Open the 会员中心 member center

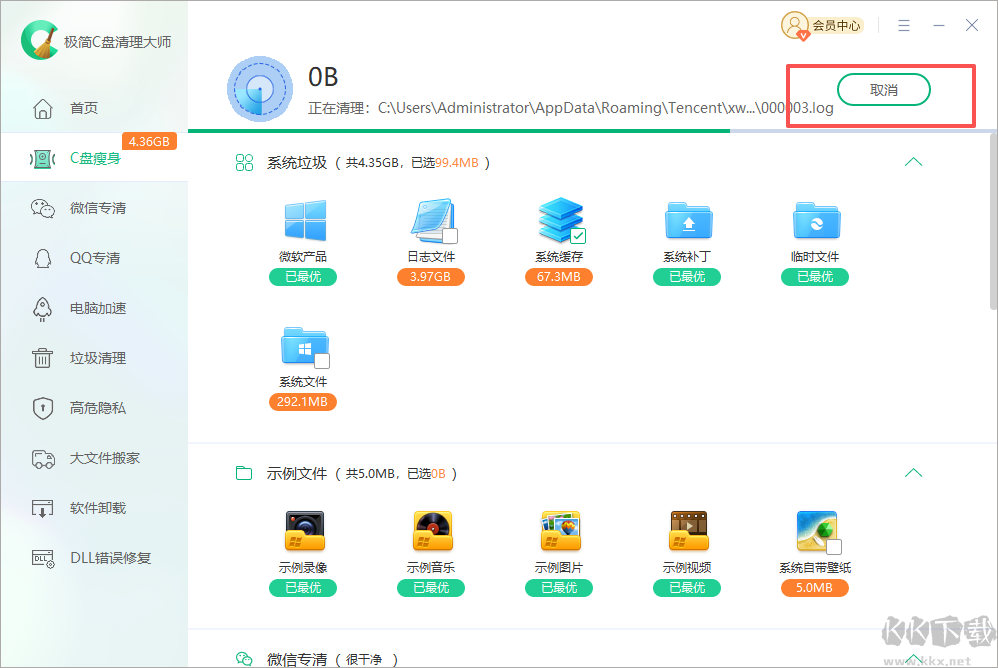click(821, 26)
